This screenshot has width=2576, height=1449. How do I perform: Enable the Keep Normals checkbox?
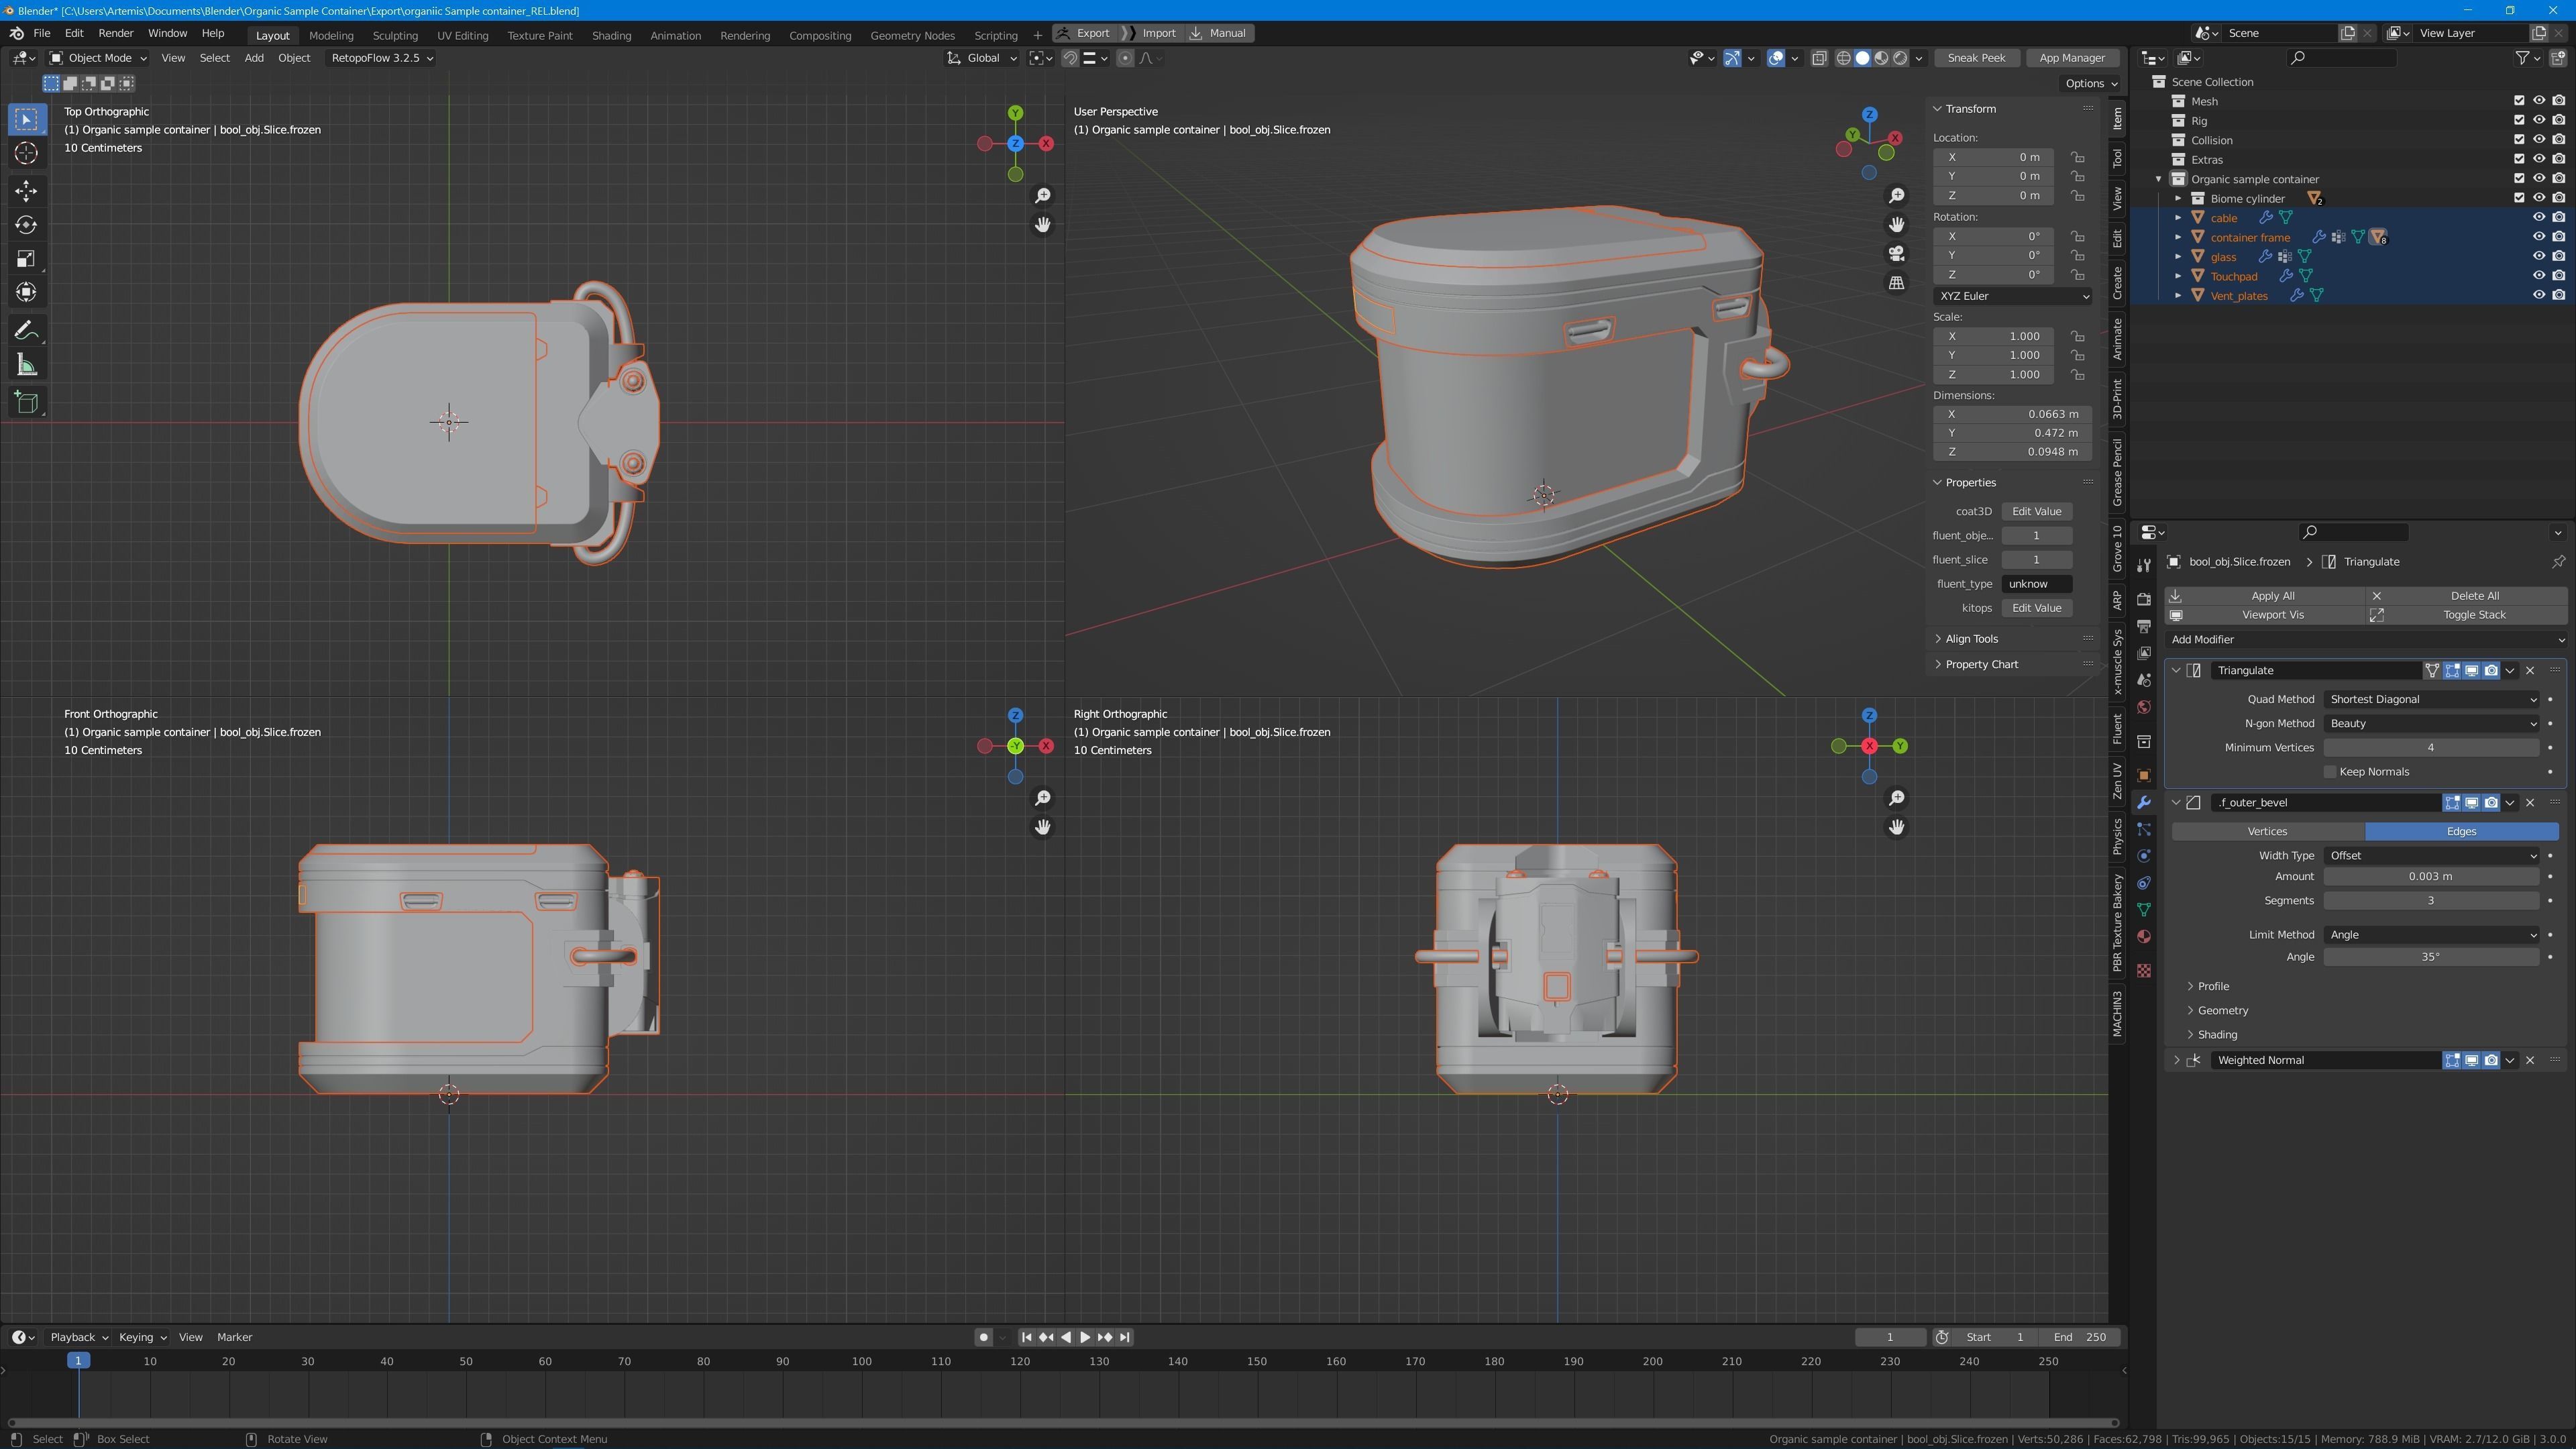(2330, 772)
